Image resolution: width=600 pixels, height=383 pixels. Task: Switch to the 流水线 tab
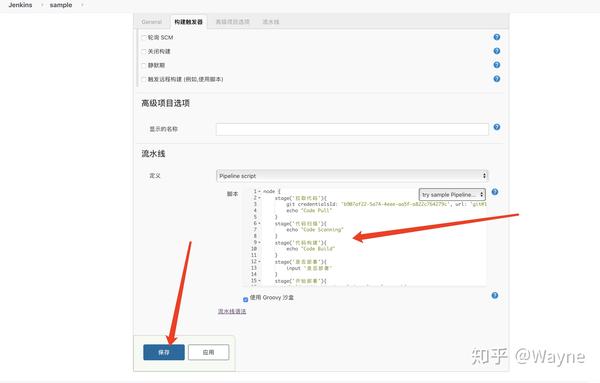click(x=271, y=22)
